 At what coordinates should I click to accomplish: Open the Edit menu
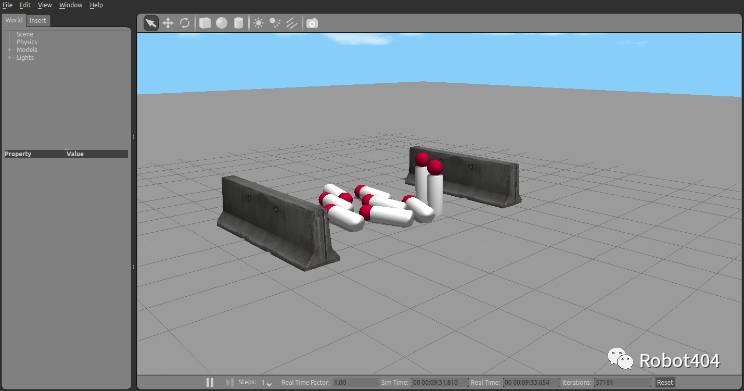tap(25, 5)
